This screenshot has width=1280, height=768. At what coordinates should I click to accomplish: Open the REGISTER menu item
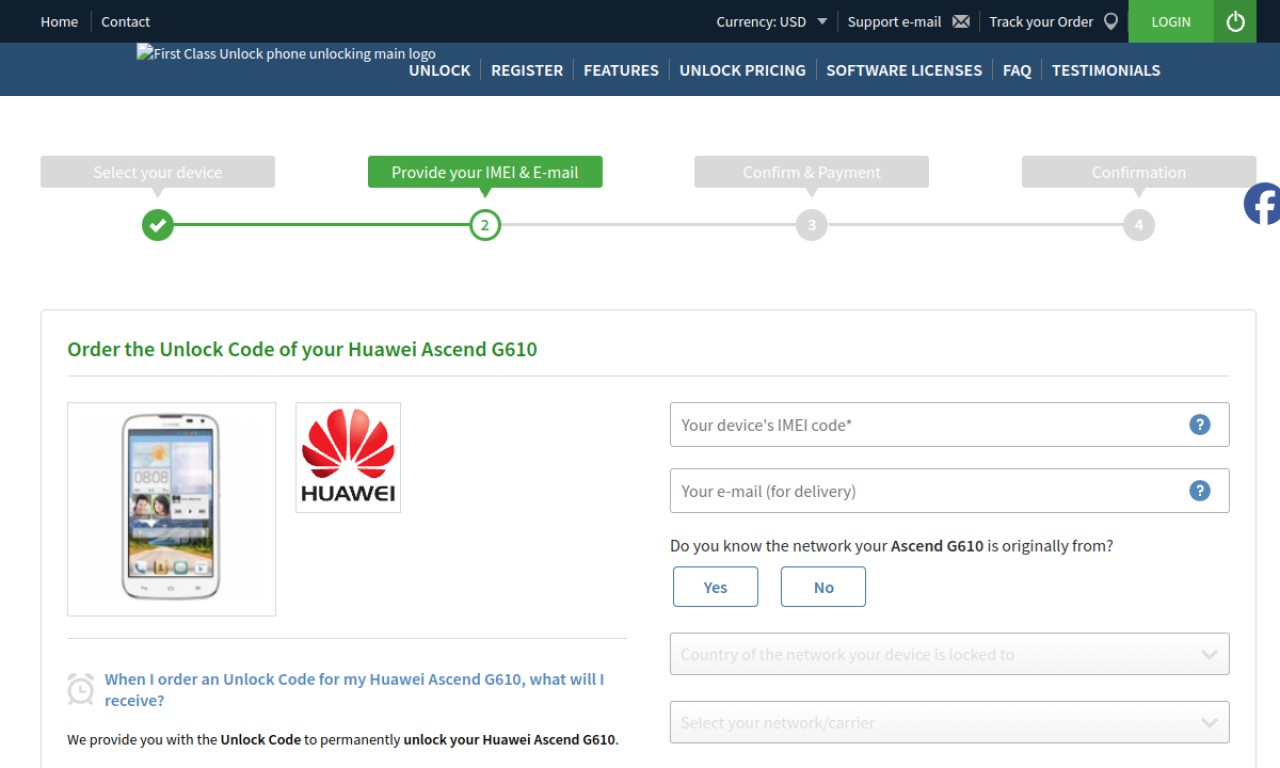click(x=527, y=70)
